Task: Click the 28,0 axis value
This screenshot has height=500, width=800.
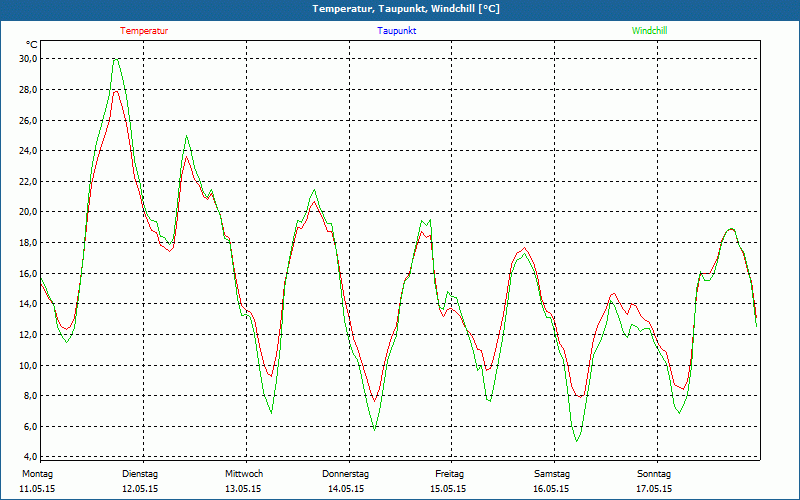Action: click(x=28, y=89)
